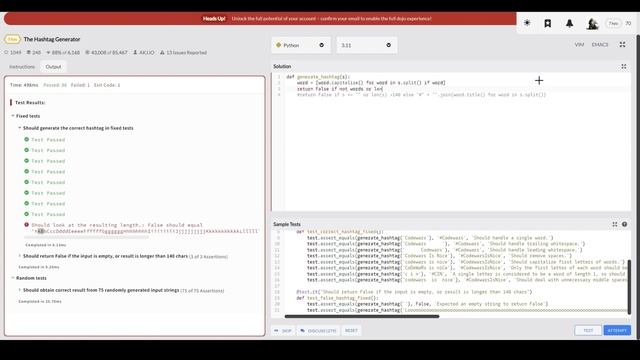Viewport: 640px width, 360px height.
Task: Click the commented '#return False' solution line
Action: (x=421, y=95)
